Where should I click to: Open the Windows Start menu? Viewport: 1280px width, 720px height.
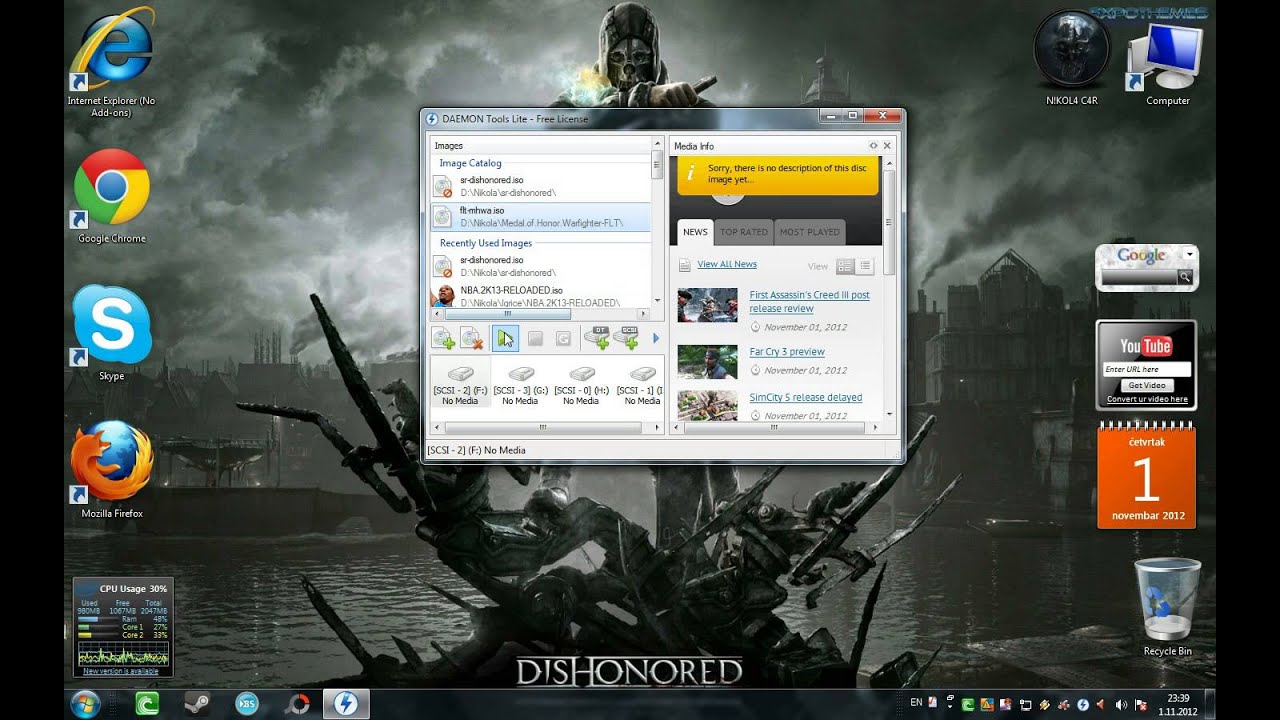tap(86, 703)
